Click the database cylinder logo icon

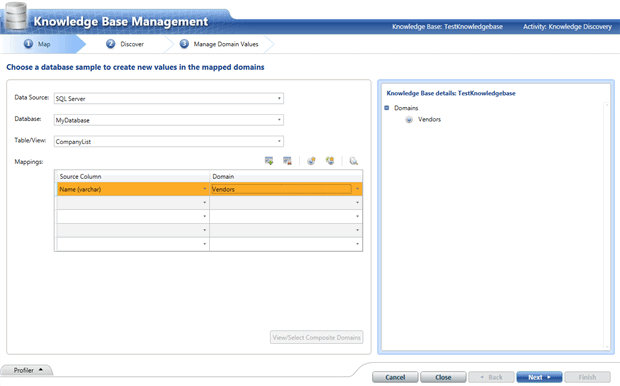[16, 16]
